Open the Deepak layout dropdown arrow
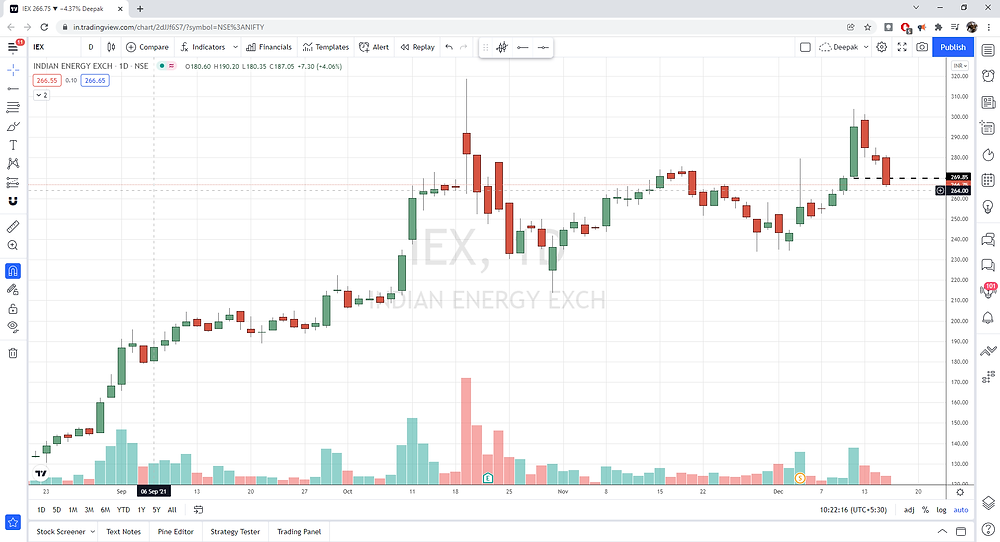 click(x=866, y=47)
